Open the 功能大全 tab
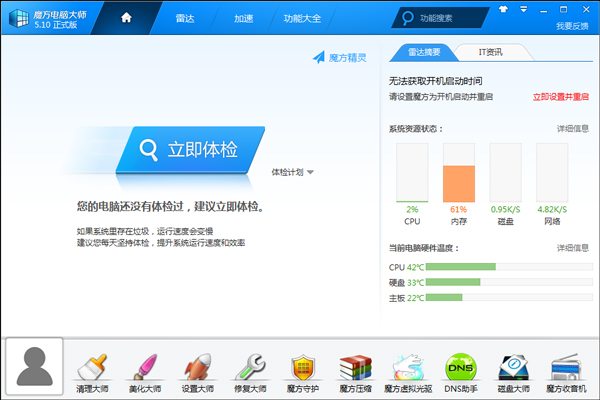Image resolution: width=600 pixels, height=400 pixels. [x=302, y=18]
